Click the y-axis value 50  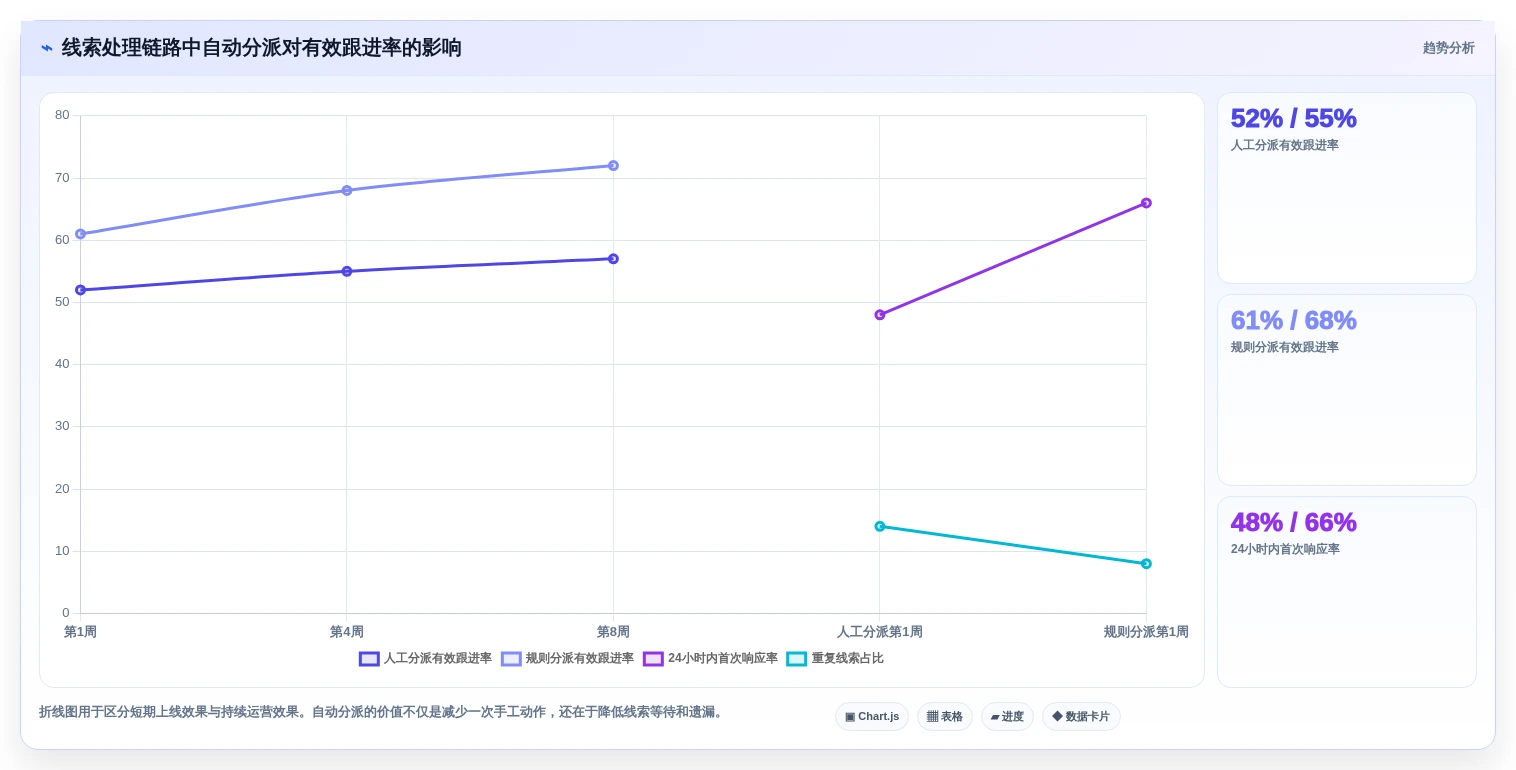click(62, 302)
